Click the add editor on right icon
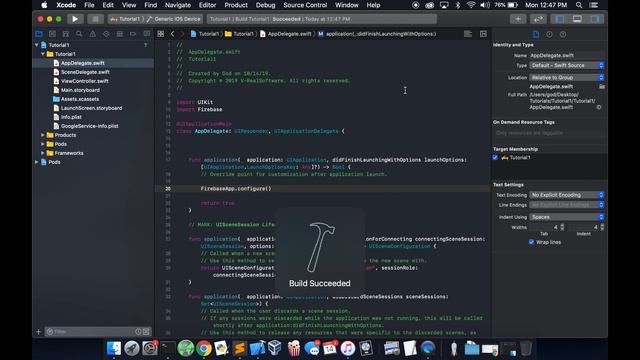640x360 pixels. pos(483,34)
